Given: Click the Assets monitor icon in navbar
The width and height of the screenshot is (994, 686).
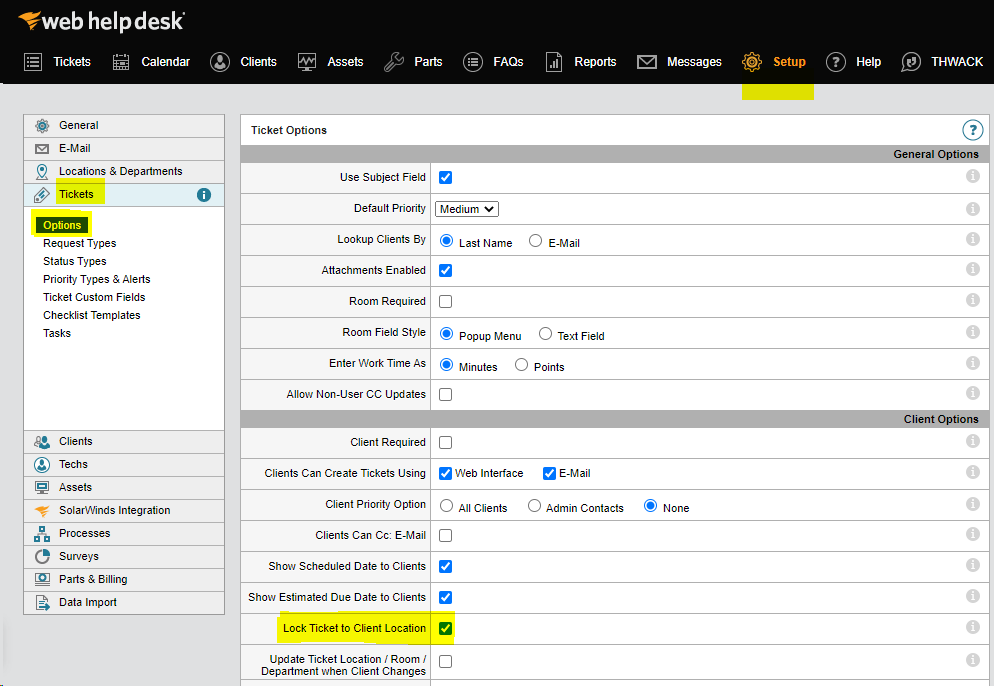Looking at the screenshot, I should (x=307, y=62).
